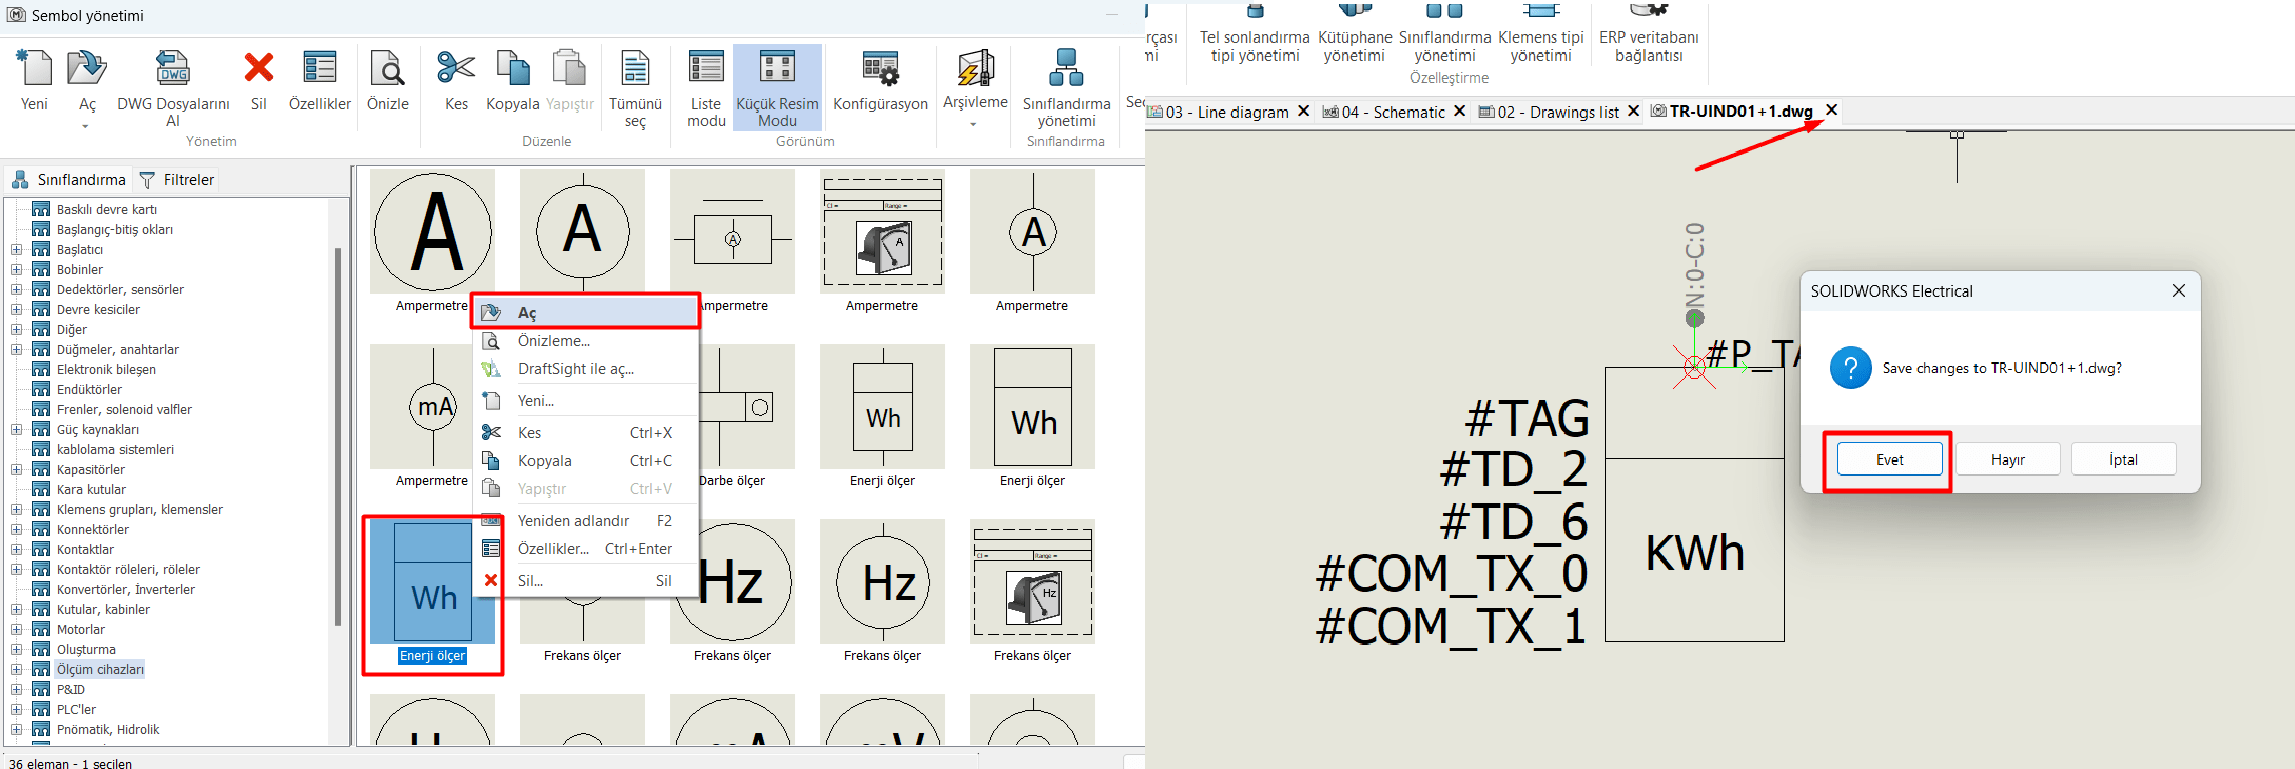Select Pnömatik, Hidrolik tree item

108,729
